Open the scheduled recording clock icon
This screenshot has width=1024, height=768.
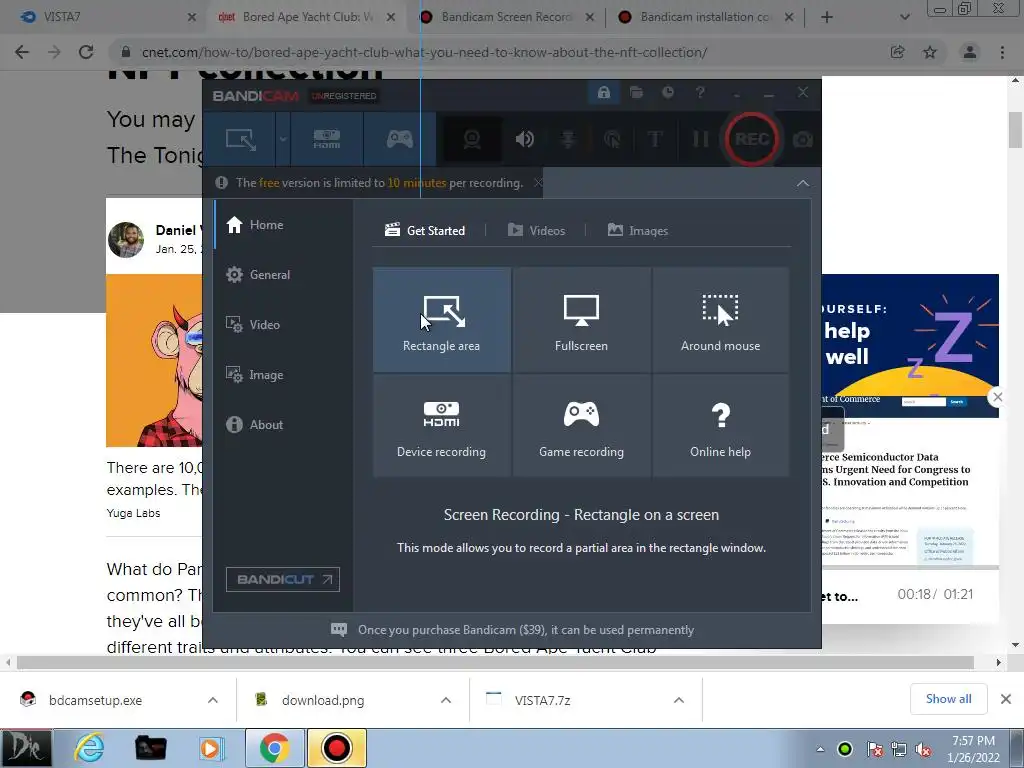point(667,93)
